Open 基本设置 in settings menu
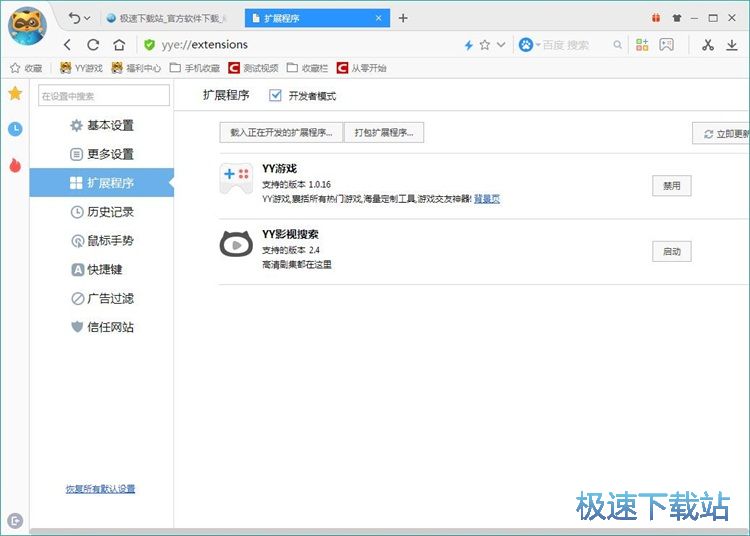 pyautogui.click(x=102, y=125)
